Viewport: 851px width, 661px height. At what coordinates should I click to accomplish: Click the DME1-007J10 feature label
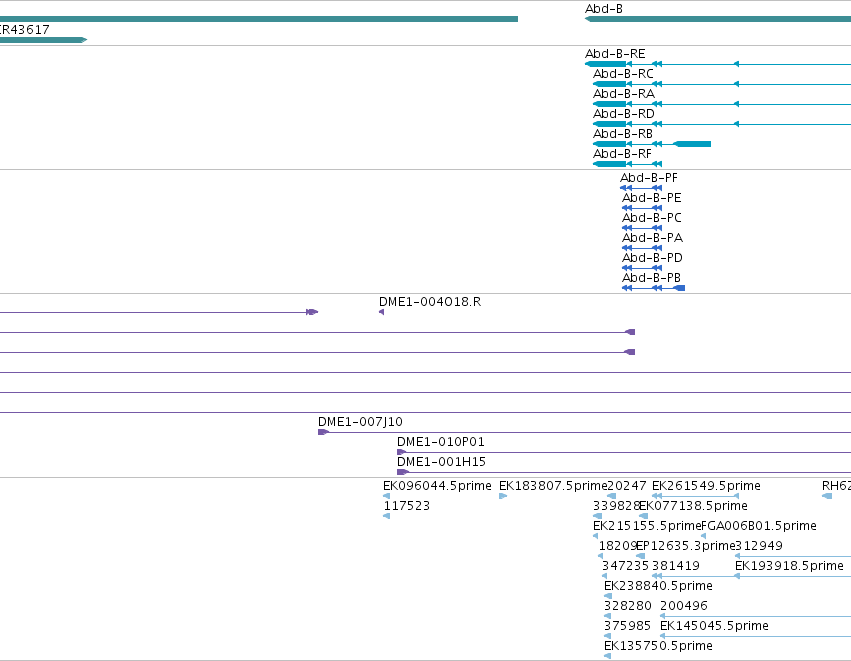point(360,422)
